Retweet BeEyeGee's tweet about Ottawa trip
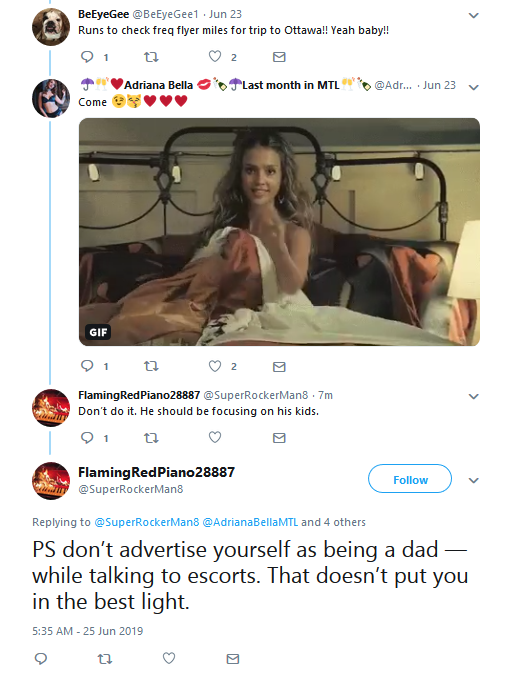This screenshot has height=688, width=512. [x=151, y=57]
